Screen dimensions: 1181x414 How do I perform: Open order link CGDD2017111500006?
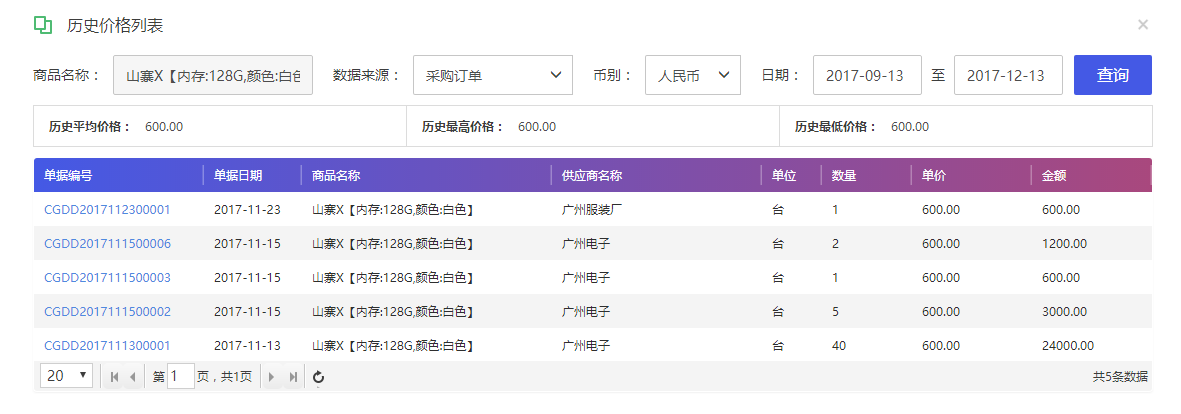108,244
